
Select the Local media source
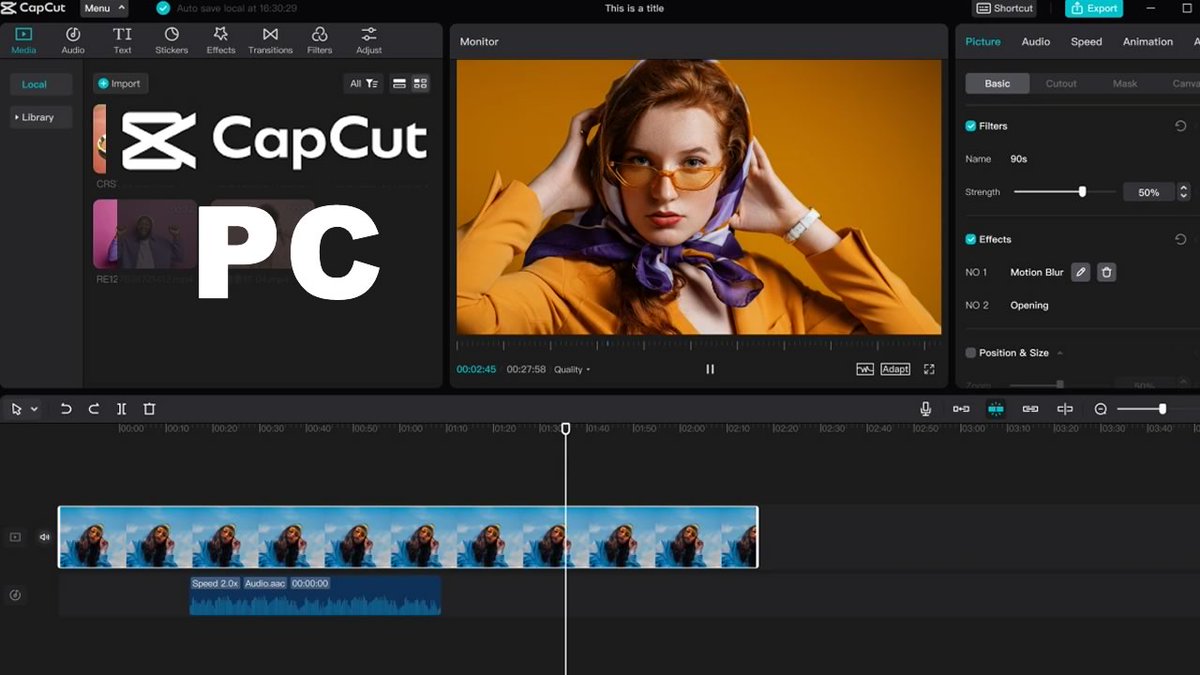click(41, 84)
